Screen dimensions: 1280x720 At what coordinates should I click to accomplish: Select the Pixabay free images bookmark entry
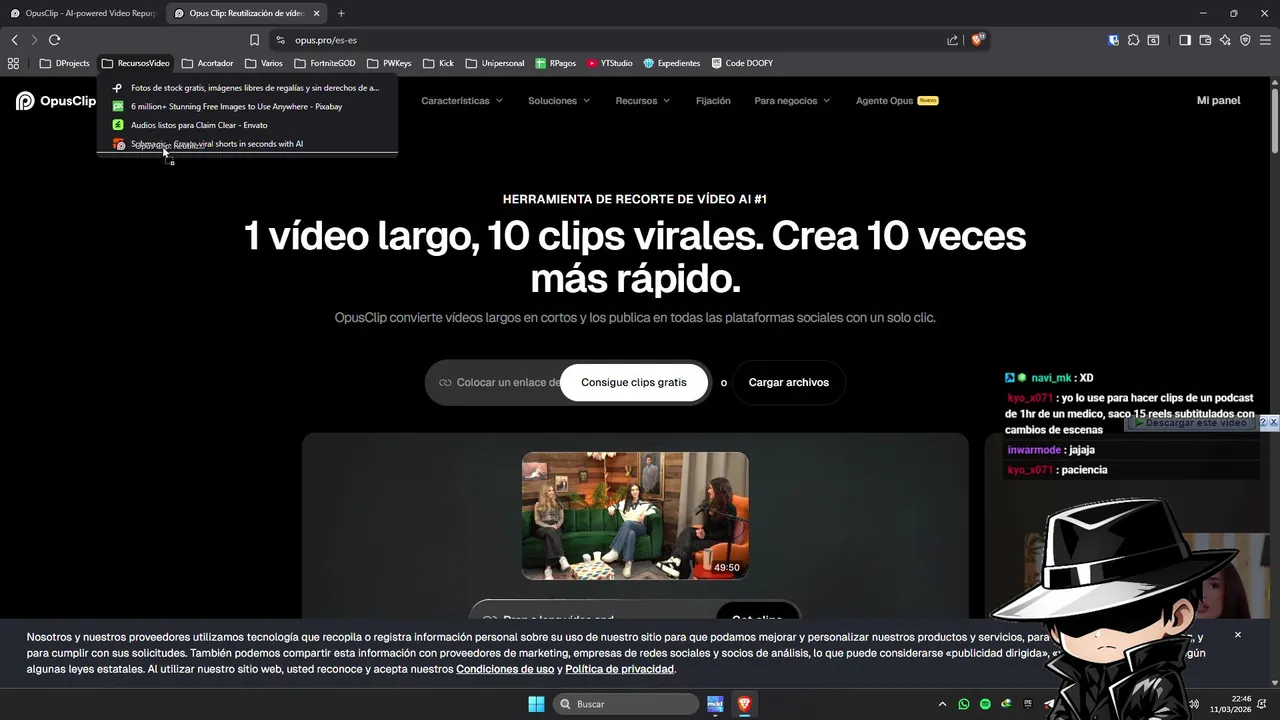coord(247,106)
